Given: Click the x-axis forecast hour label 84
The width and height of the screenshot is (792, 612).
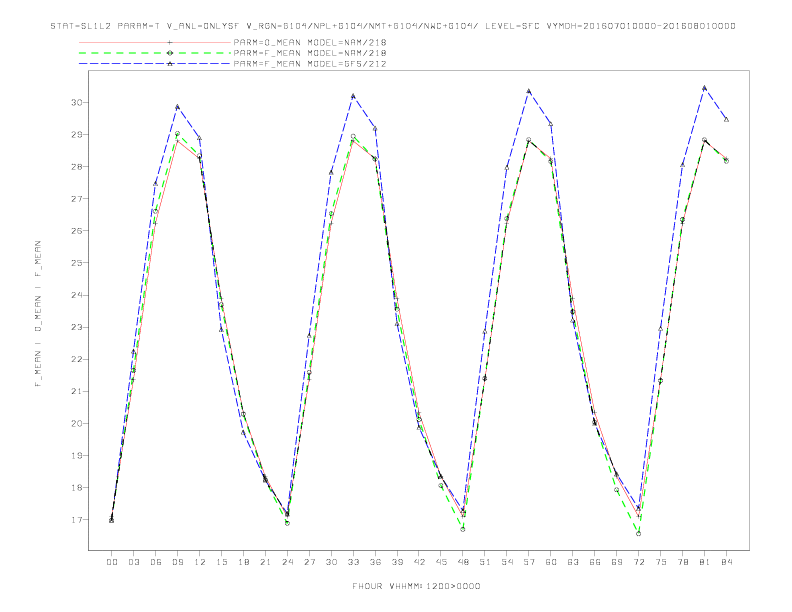Looking at the screenshot, I should click(x=727, y=562).
